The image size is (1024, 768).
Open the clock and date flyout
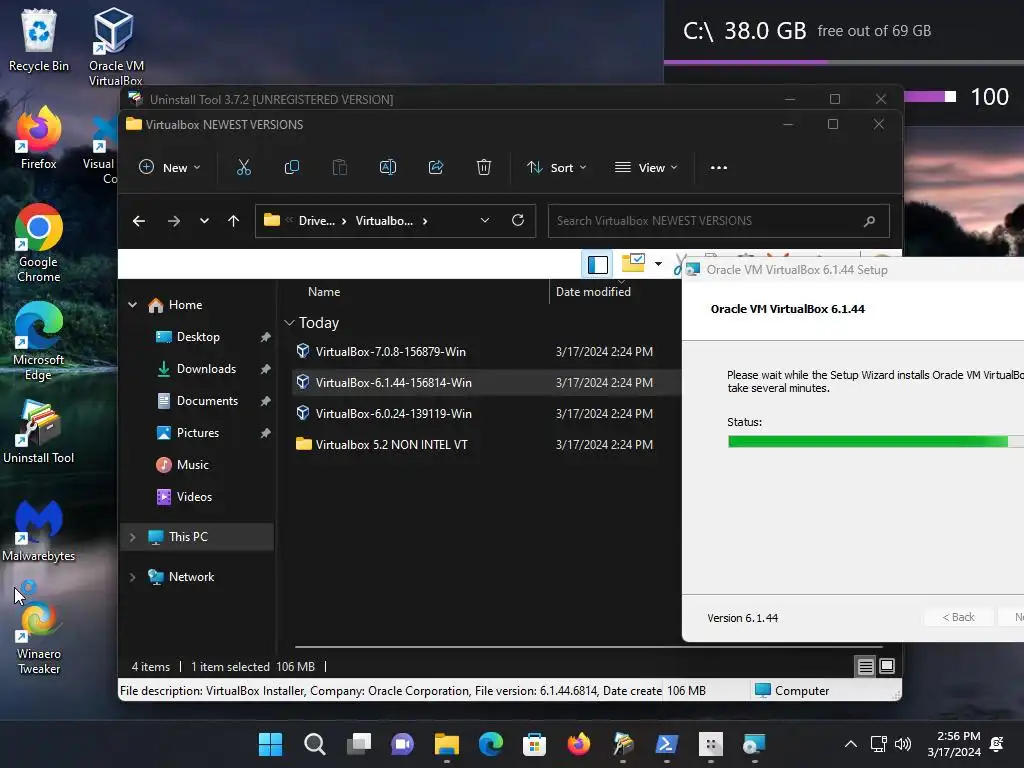[x=953, y=744]
